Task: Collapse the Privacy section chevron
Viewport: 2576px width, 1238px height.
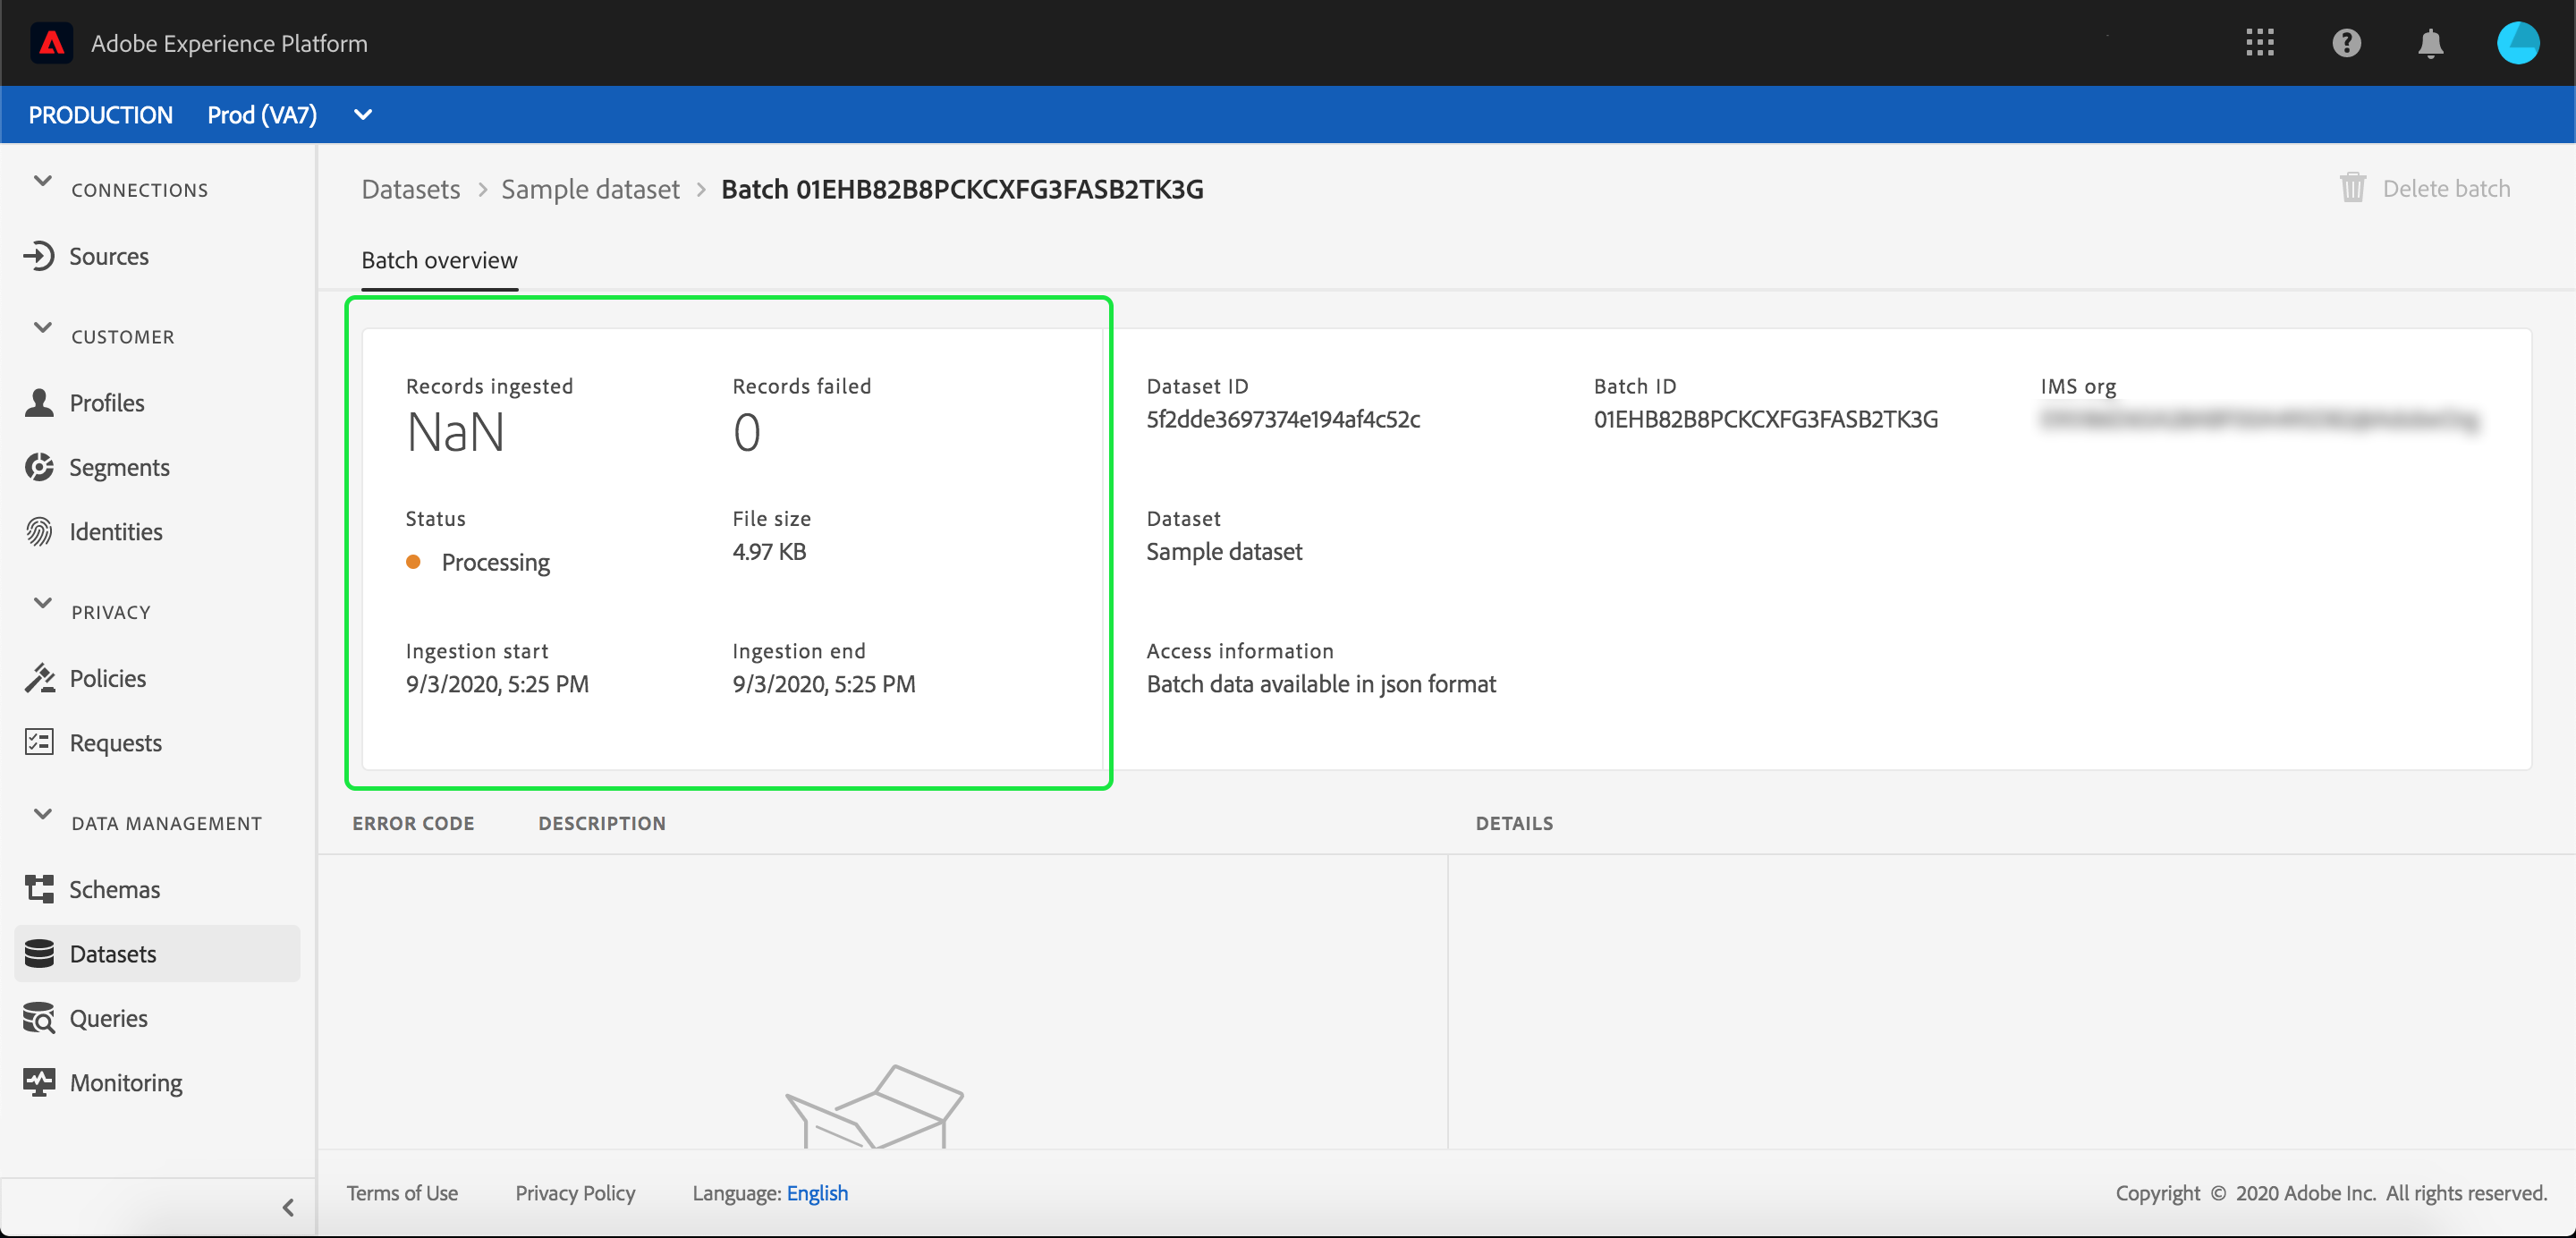Action: point(42,603)
